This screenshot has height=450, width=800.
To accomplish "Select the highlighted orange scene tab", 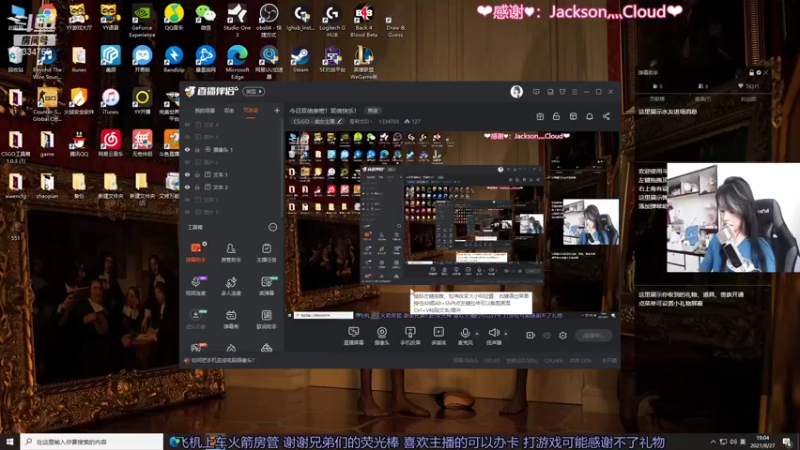I will (251, 111).
